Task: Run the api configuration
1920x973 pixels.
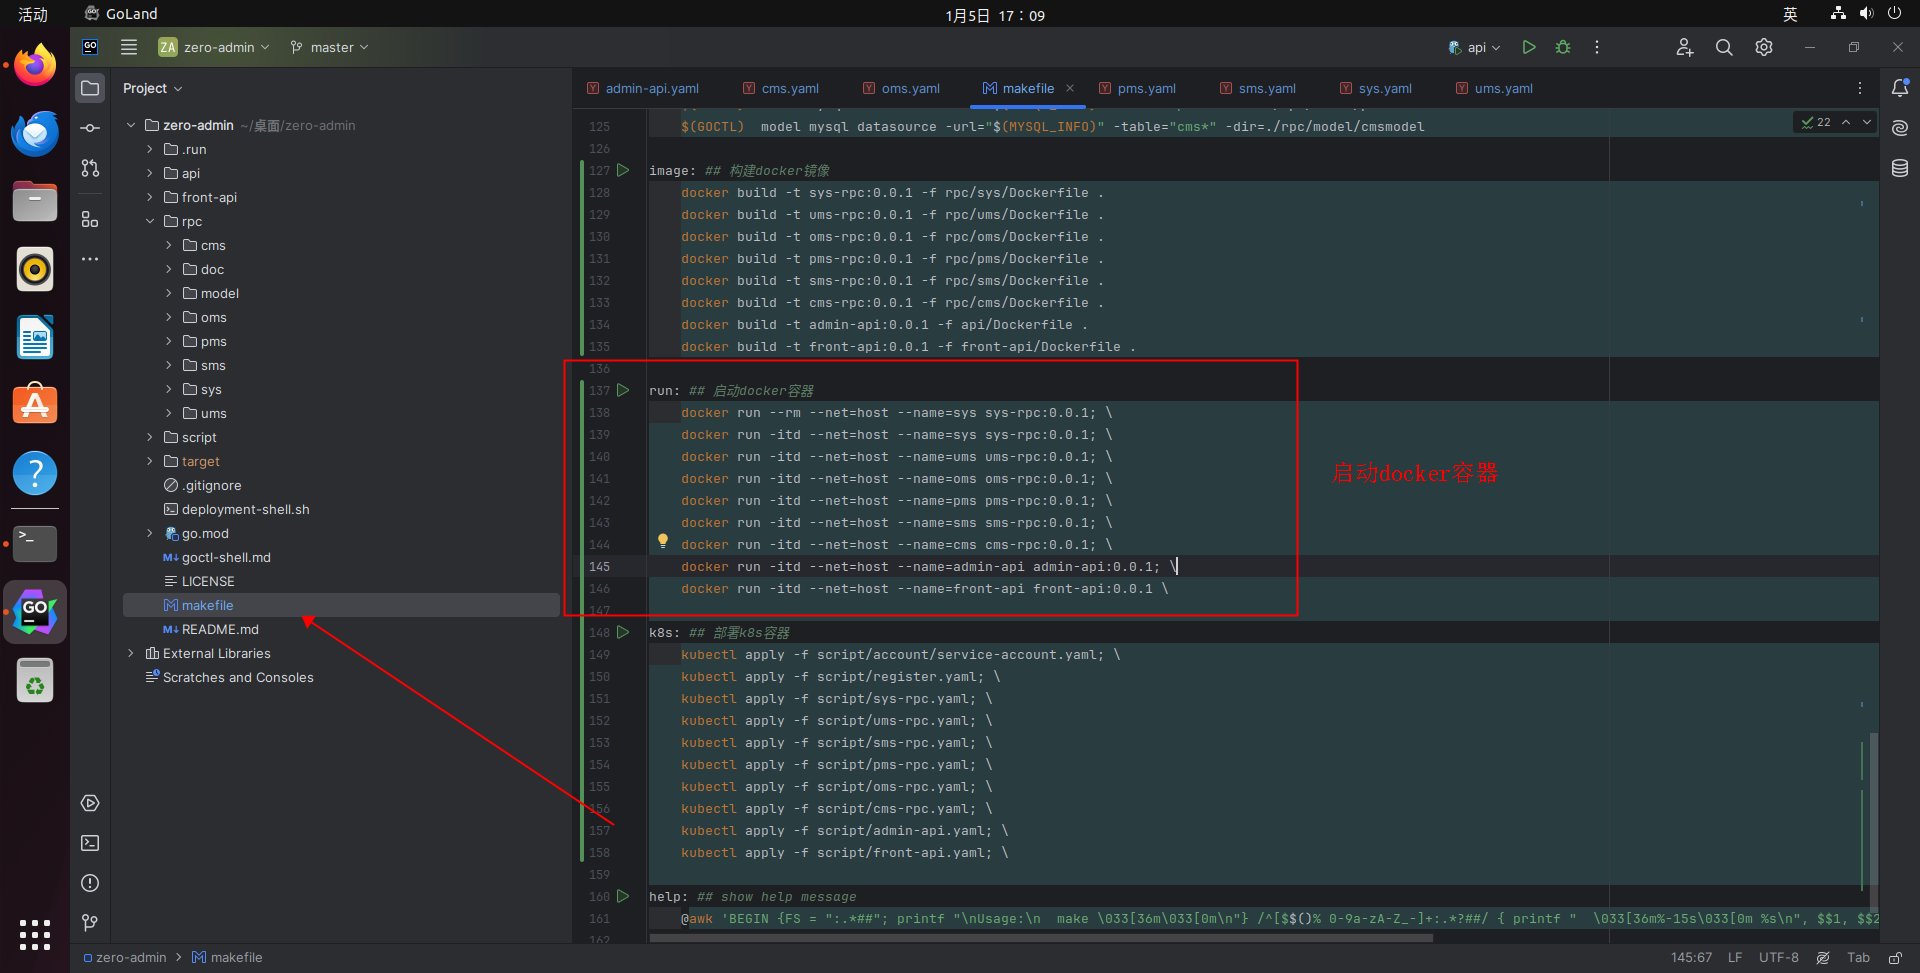Action: click(1528, 47)
